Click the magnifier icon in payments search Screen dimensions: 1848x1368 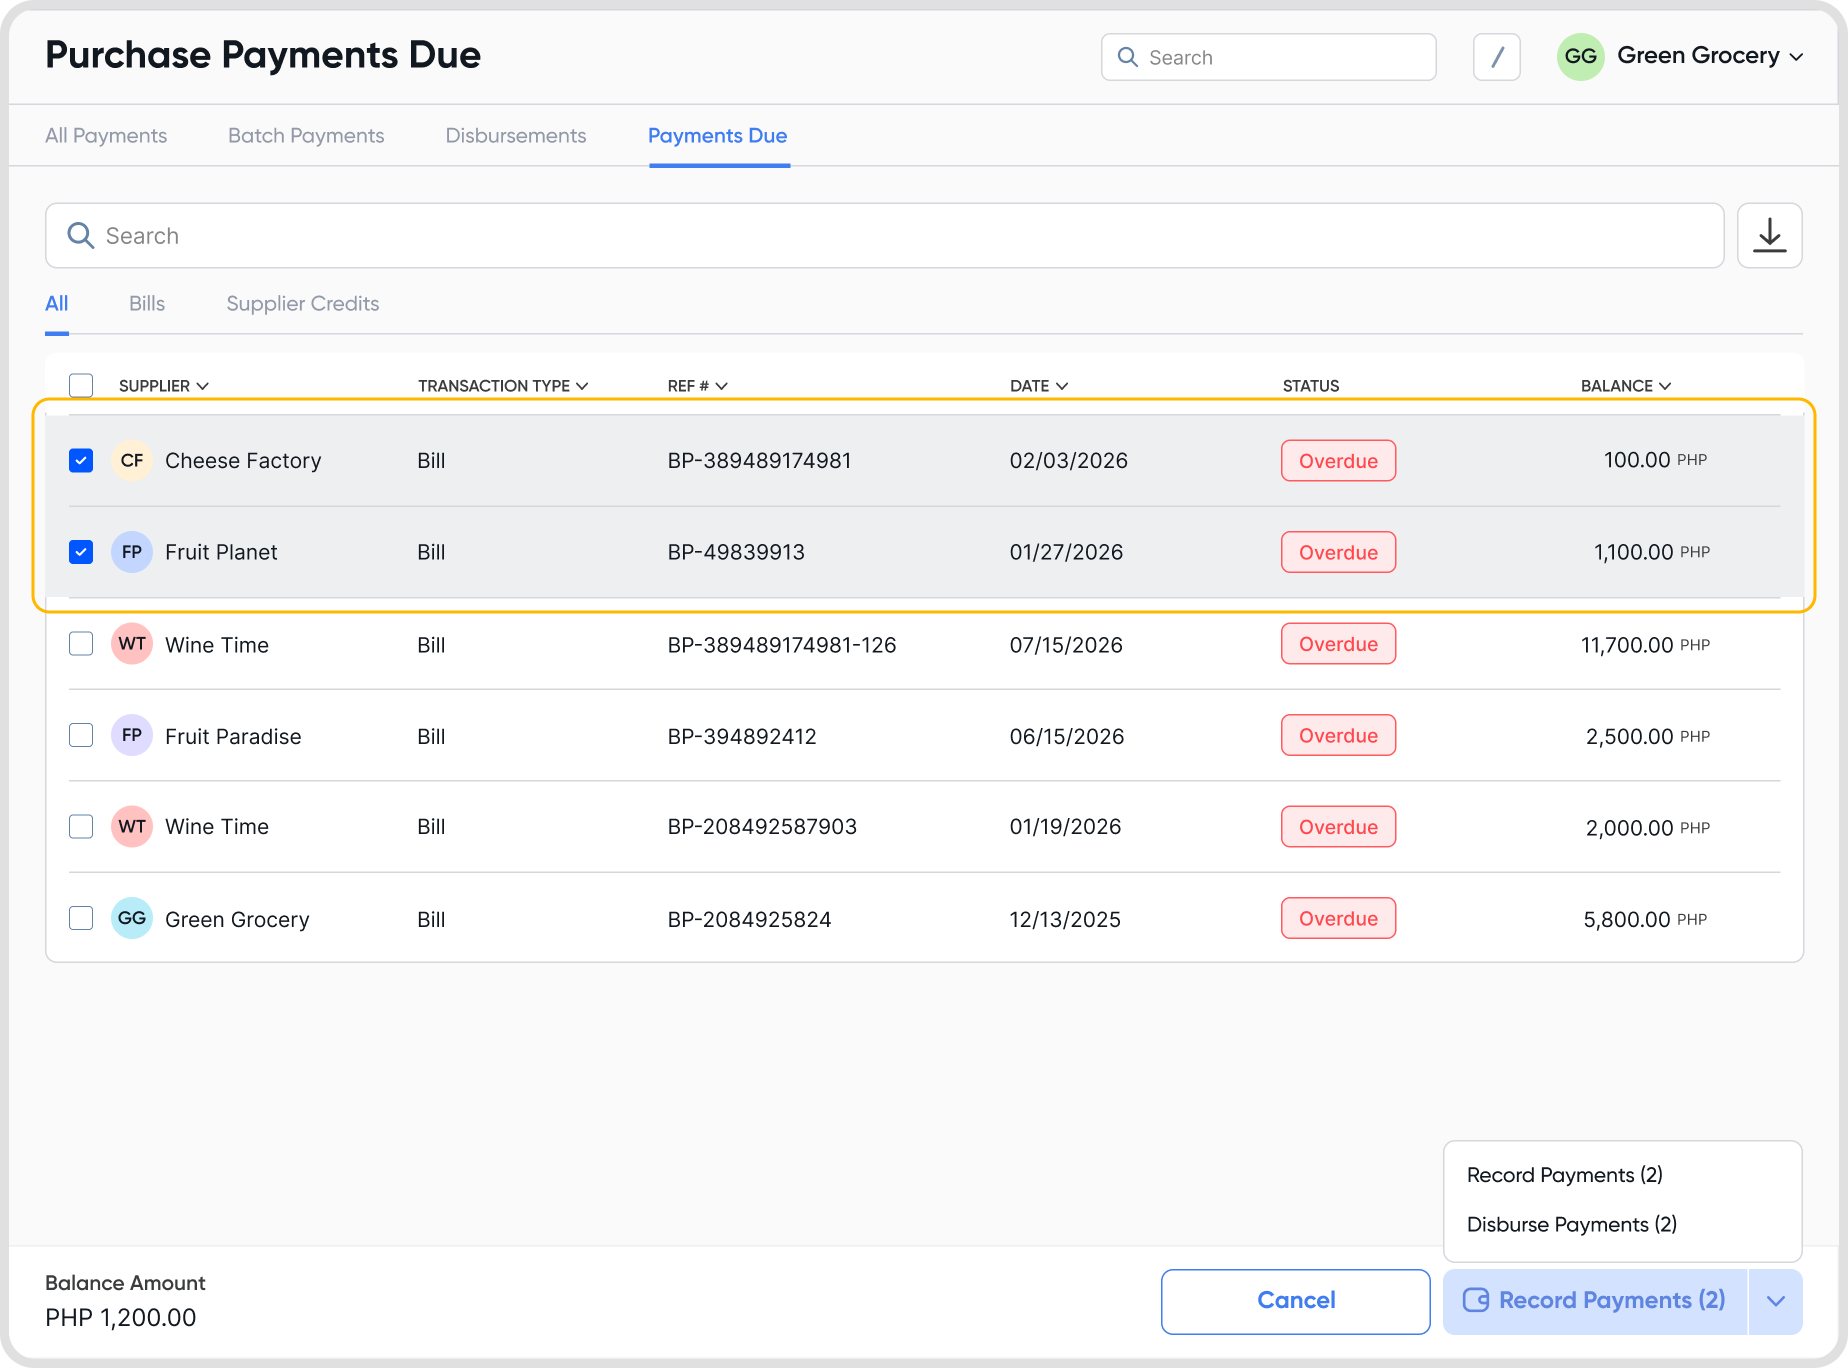point(80,236)
